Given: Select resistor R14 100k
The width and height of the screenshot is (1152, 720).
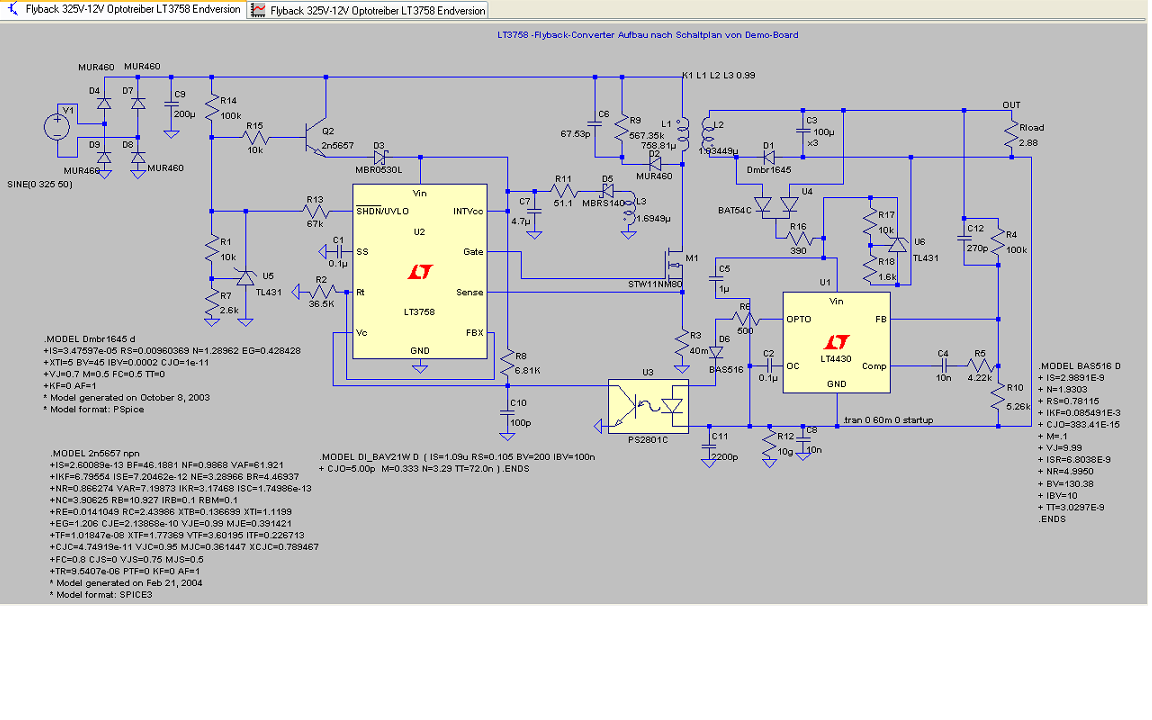Looking at the screenshot, I should coord(212,109).
